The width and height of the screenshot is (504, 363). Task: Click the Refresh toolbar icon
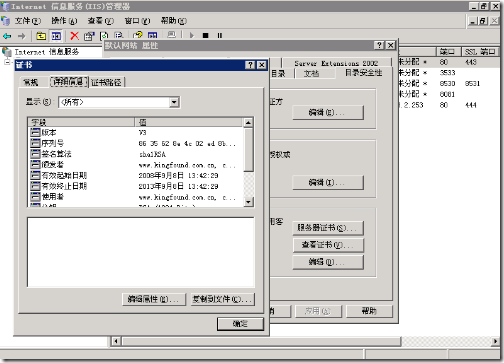pos(105,36)
